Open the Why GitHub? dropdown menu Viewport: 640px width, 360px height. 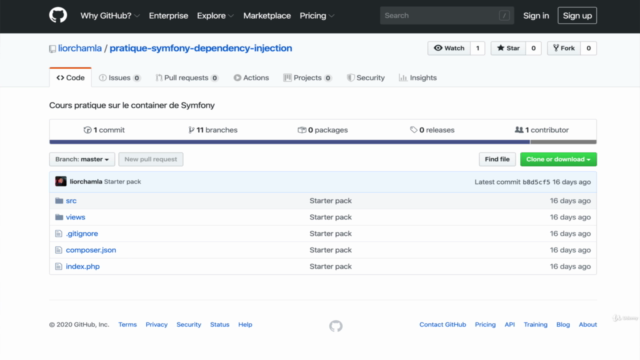tap(110, 16)
